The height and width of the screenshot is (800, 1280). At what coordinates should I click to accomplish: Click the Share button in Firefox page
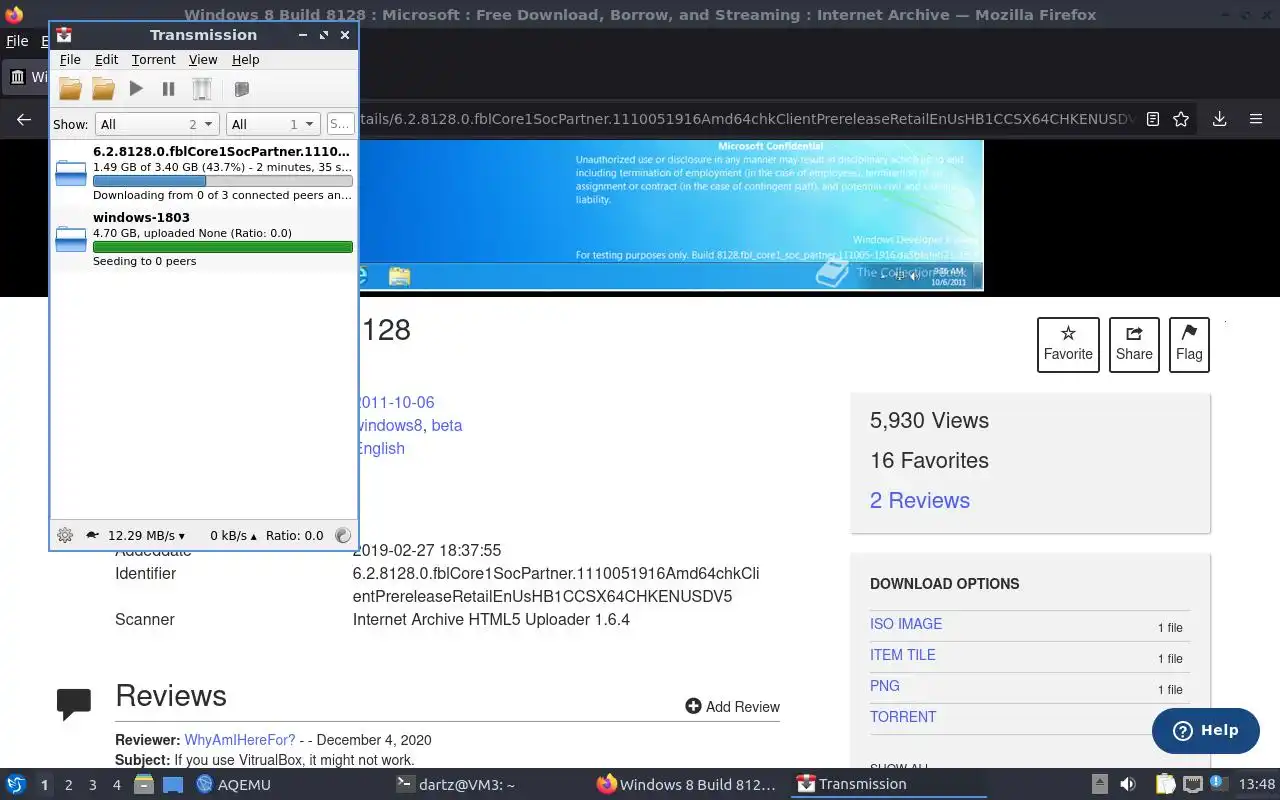tap(1134, 345)
